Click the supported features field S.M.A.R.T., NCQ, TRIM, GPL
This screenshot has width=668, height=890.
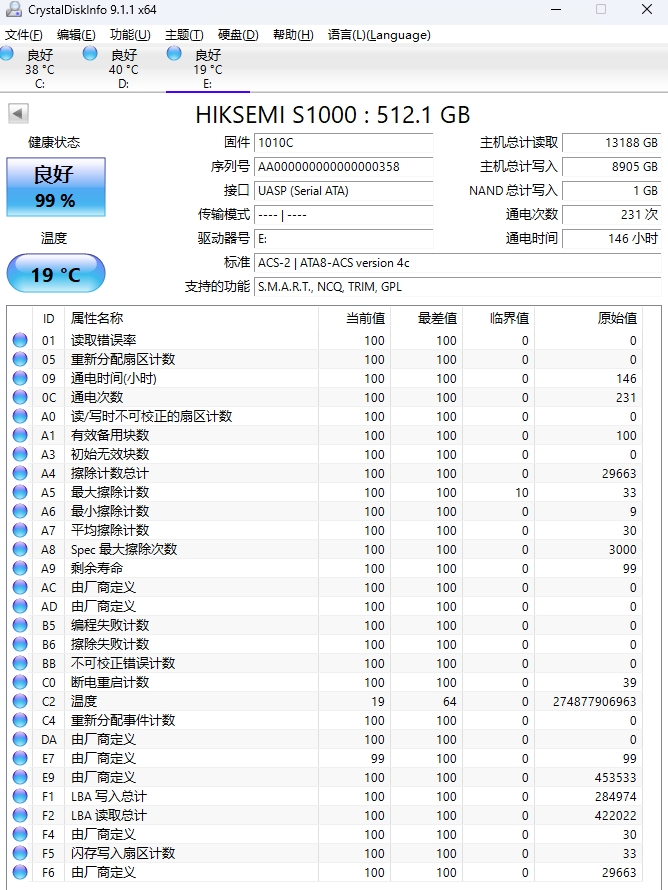click(x=457, y=287)
